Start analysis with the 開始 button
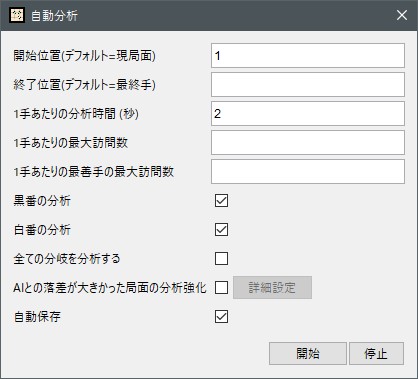Viewport: 418px width, 379px height. point(308,353)
